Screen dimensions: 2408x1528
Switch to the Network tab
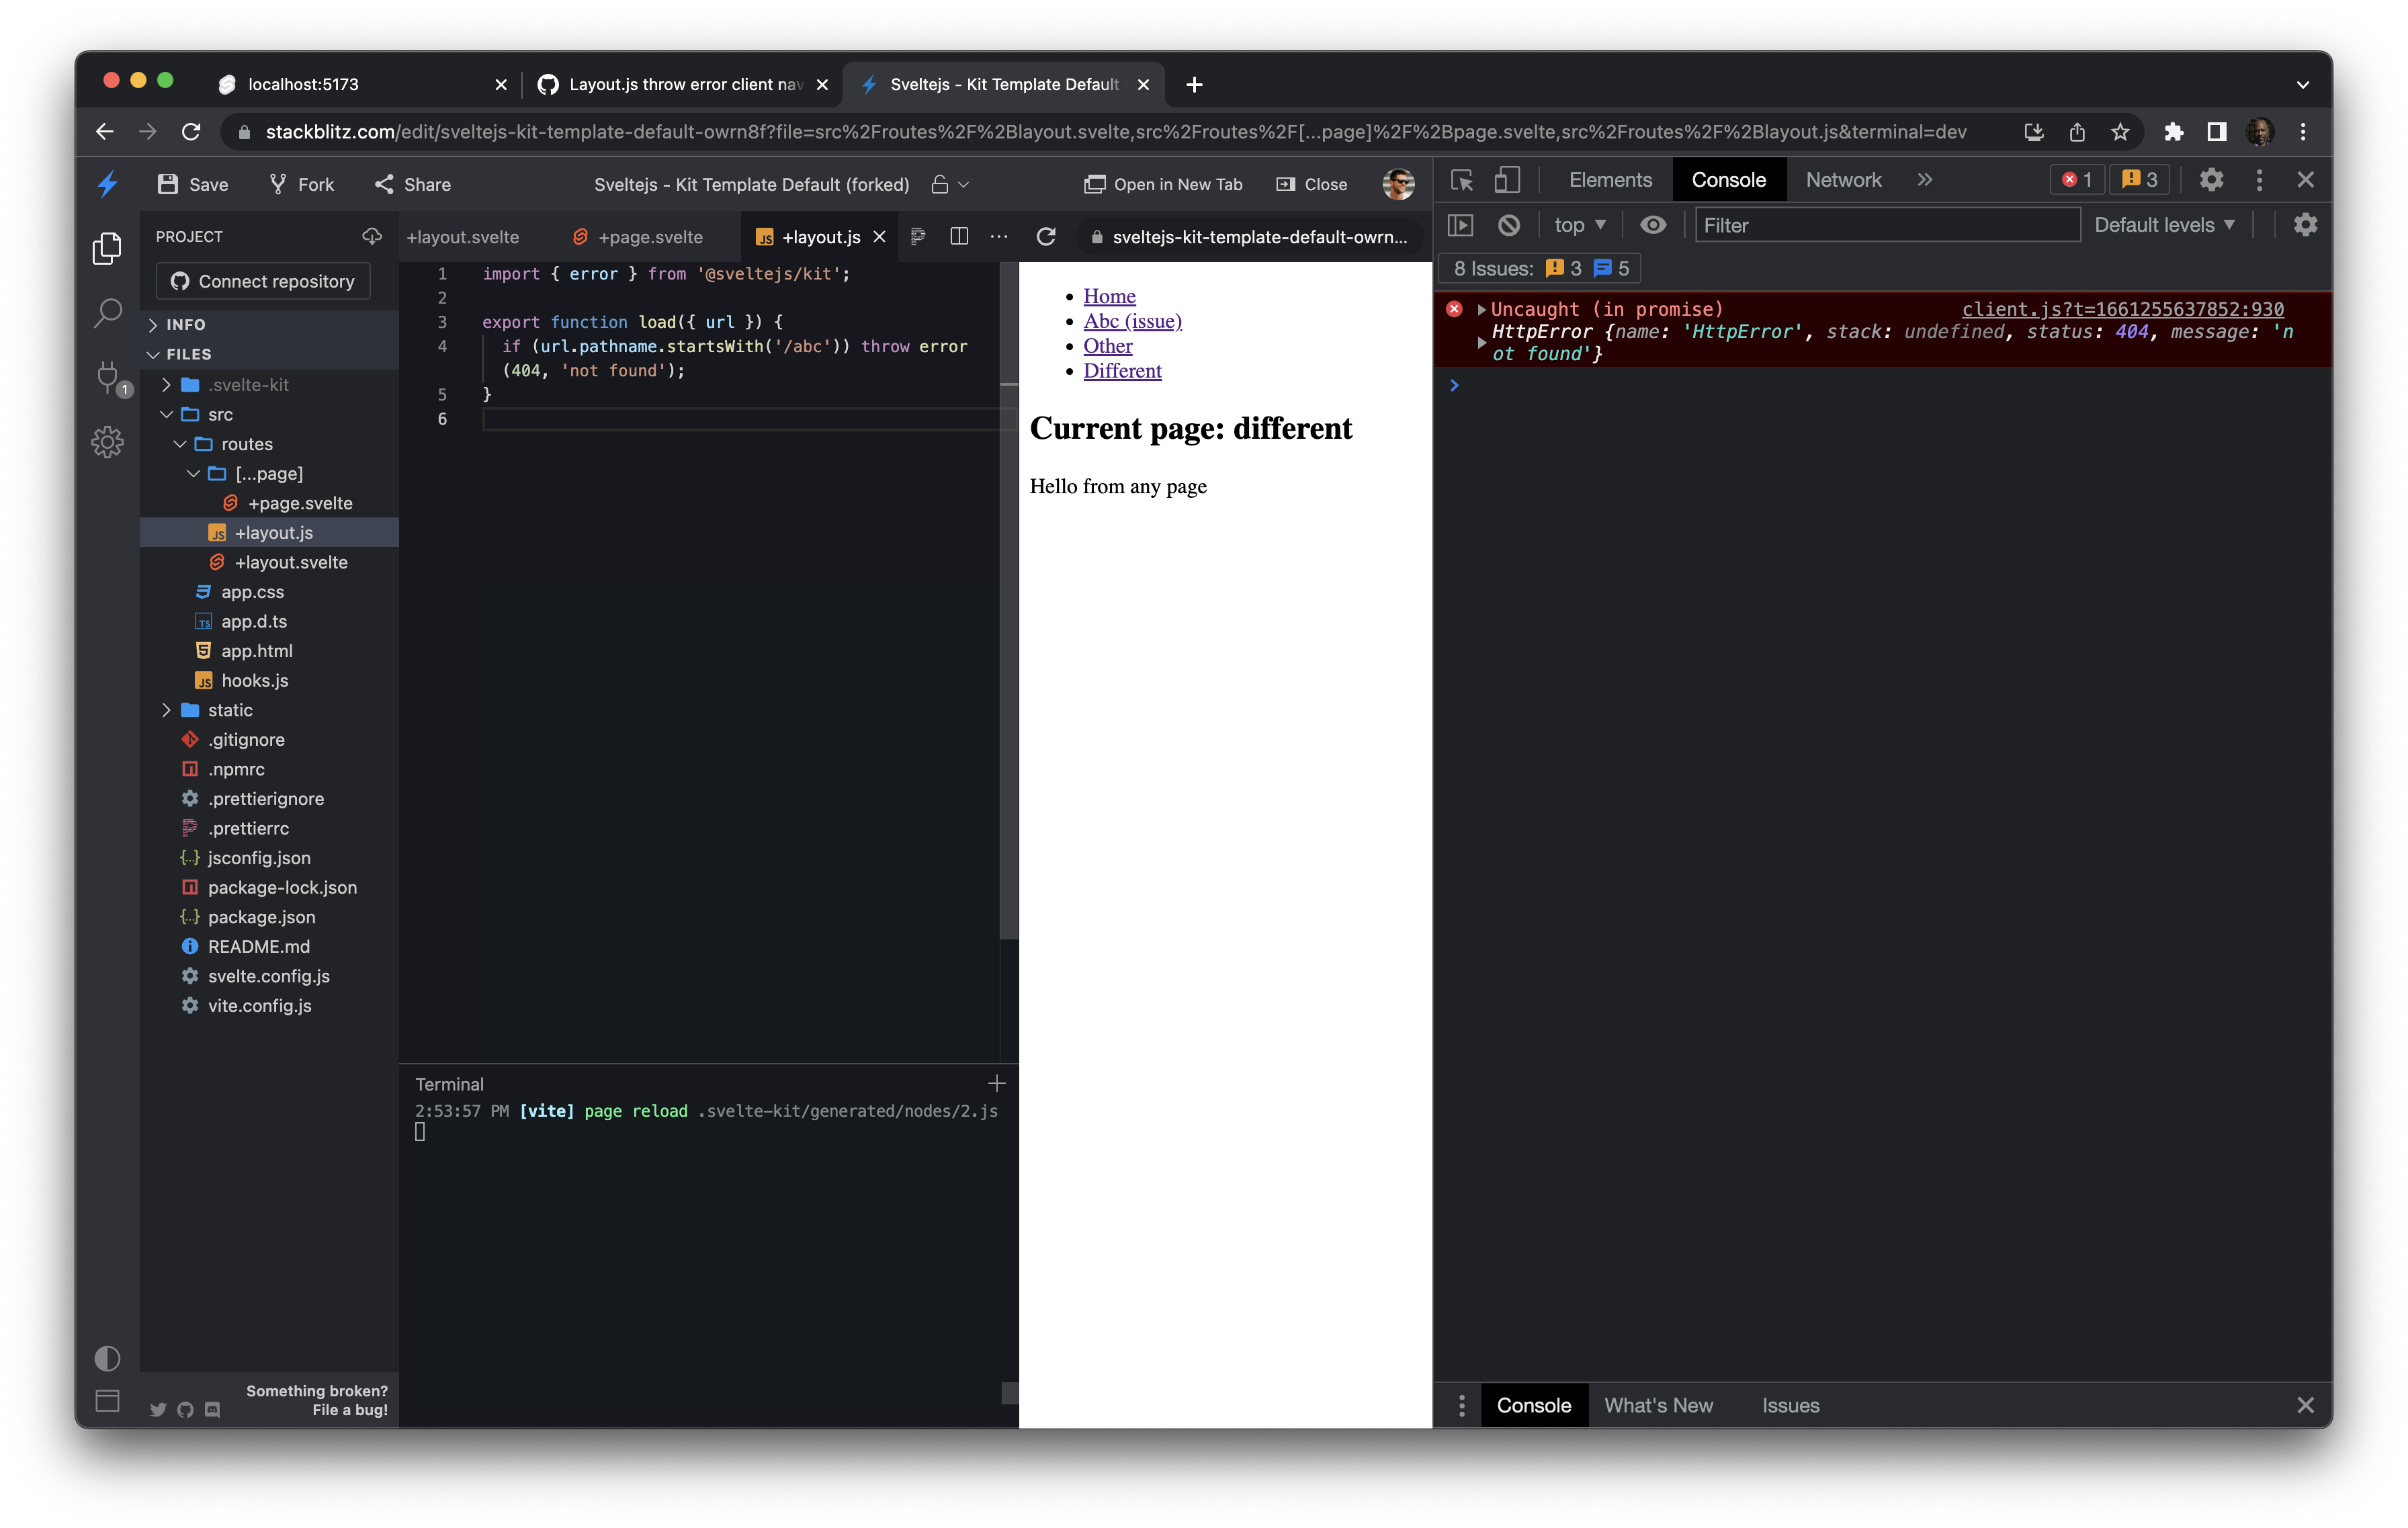[1843, 180]
